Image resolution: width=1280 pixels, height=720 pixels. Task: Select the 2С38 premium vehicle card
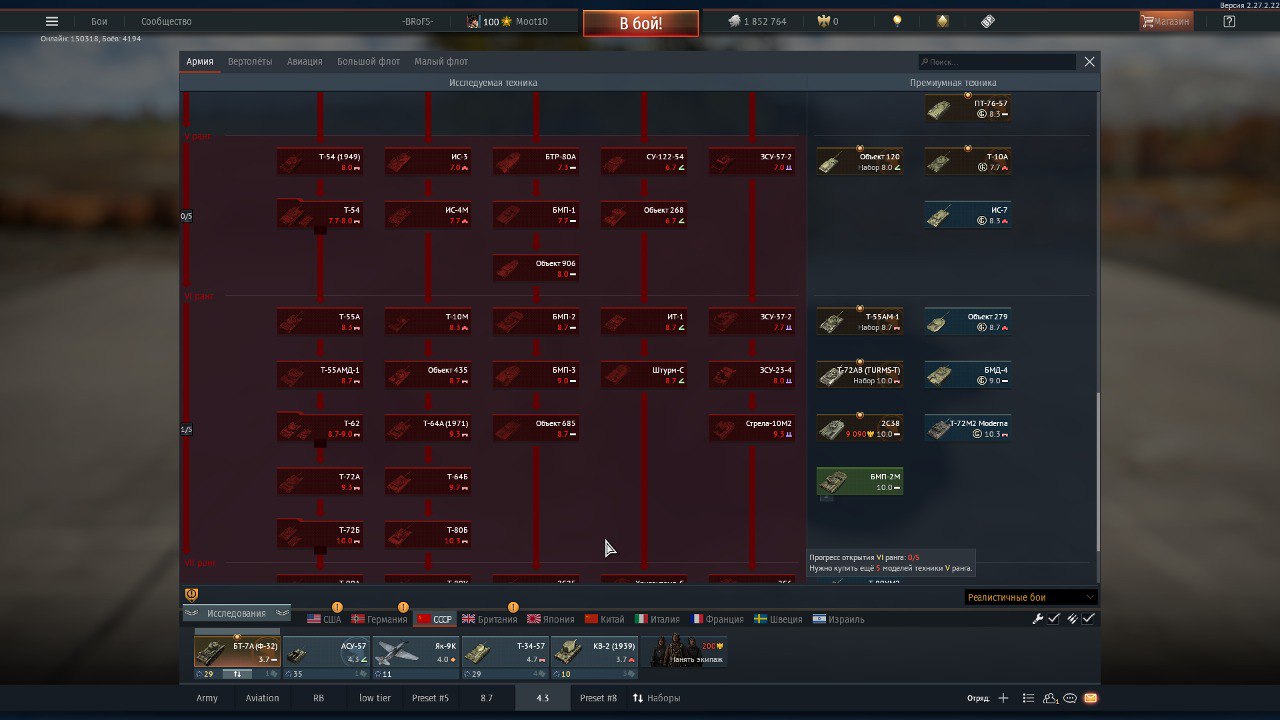coord(860,428)
